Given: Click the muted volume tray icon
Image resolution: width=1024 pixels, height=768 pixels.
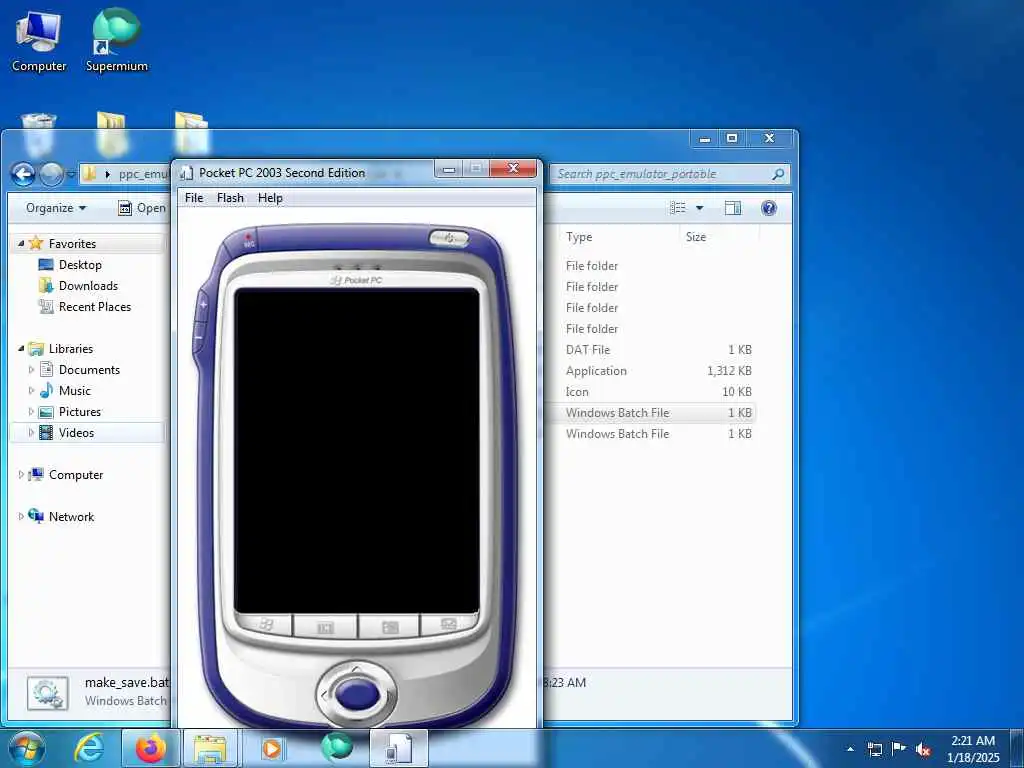Looking at the screenshot, I should tap(922, 749).
